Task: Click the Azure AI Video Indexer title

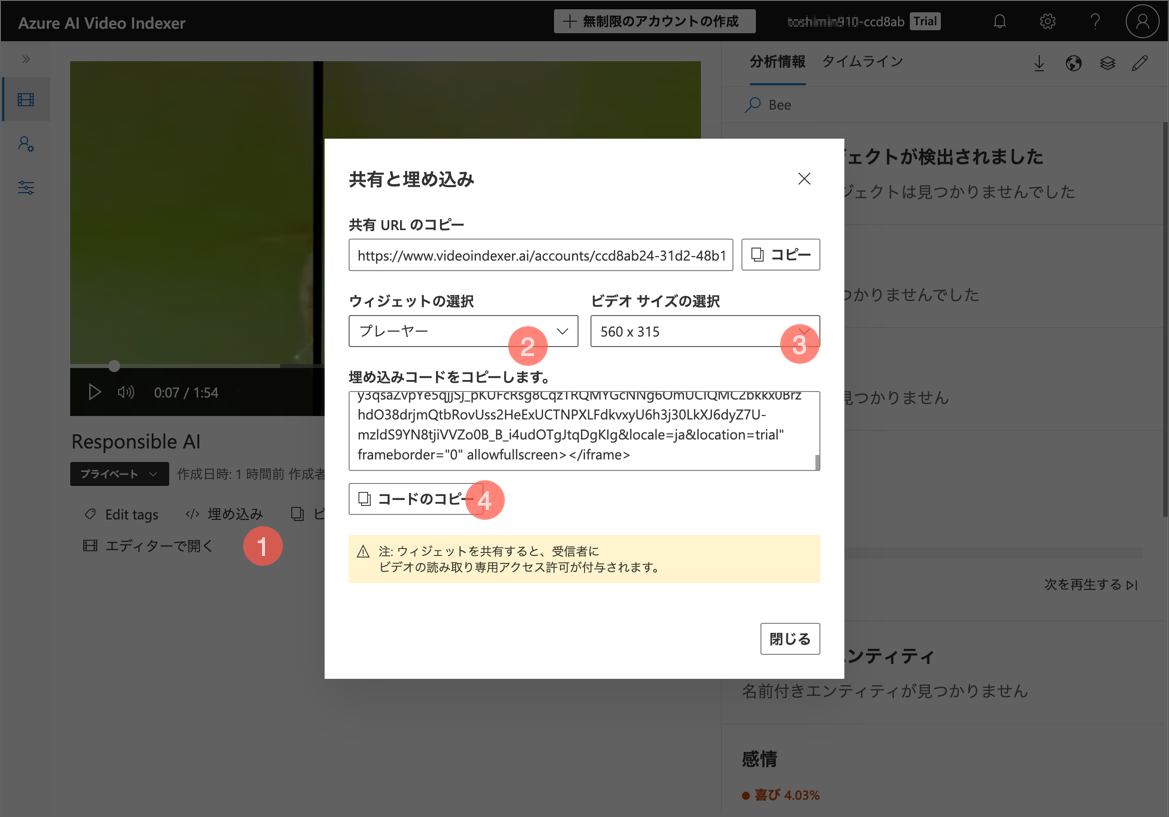Action: coord(101,23)
